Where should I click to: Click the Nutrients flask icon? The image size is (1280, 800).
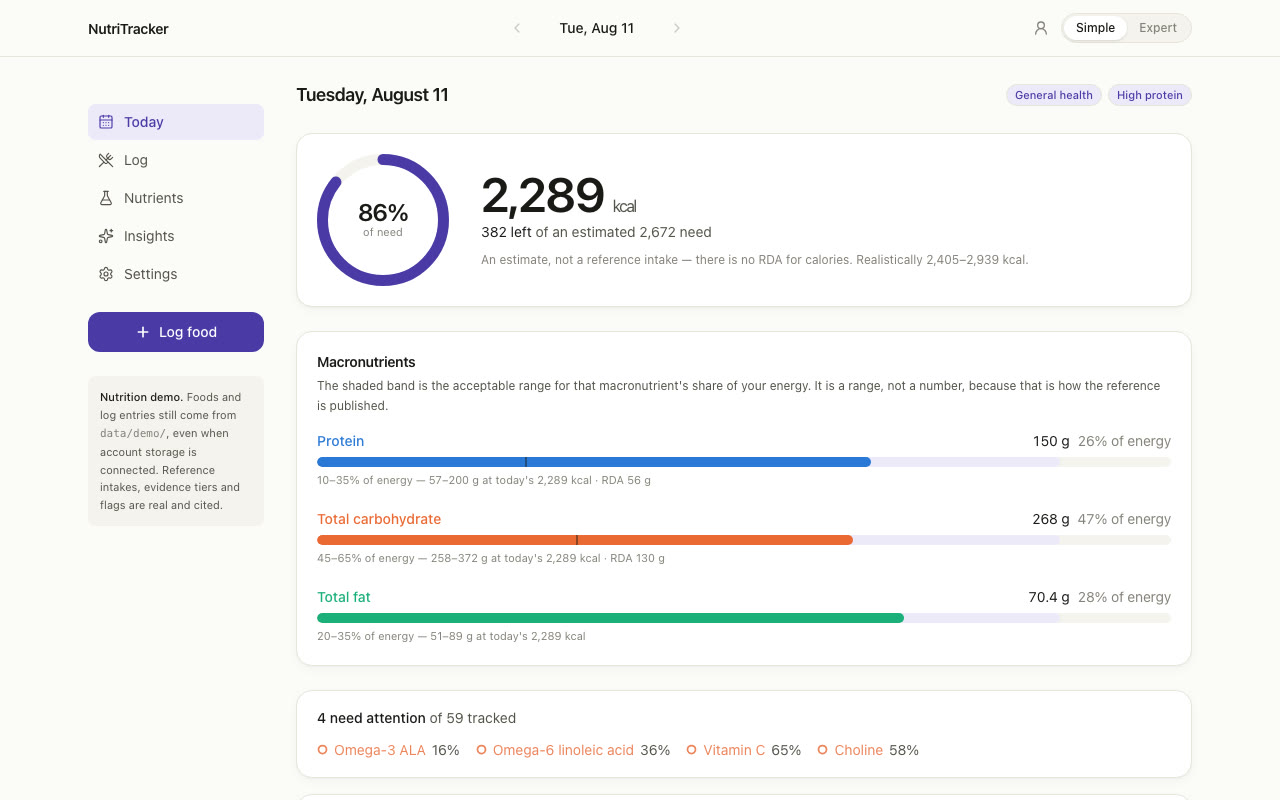[106, 198]
